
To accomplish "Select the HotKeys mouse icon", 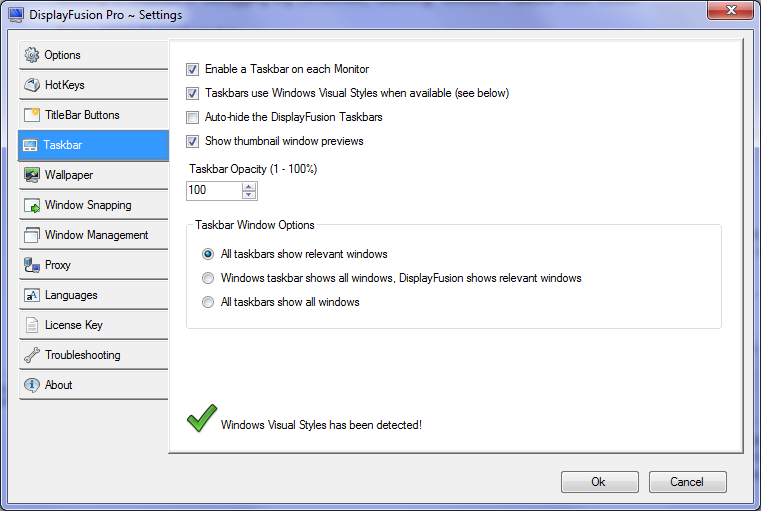I will coord(32,85).
